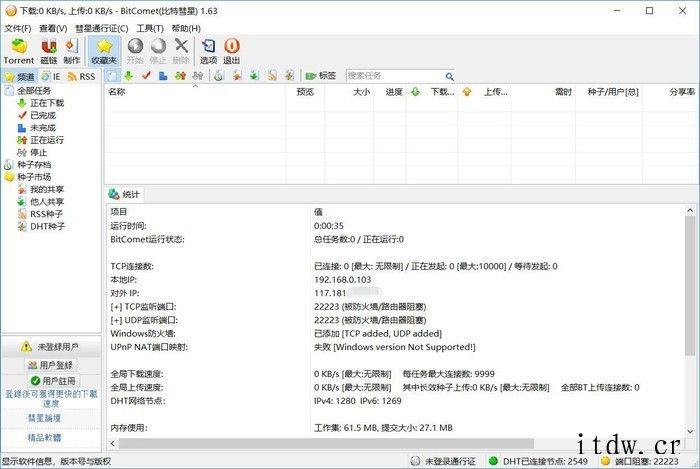Toggle the 收藏夹 favorites panel
The width and height of the screenshot is (700, 469).
coord(104,51)
